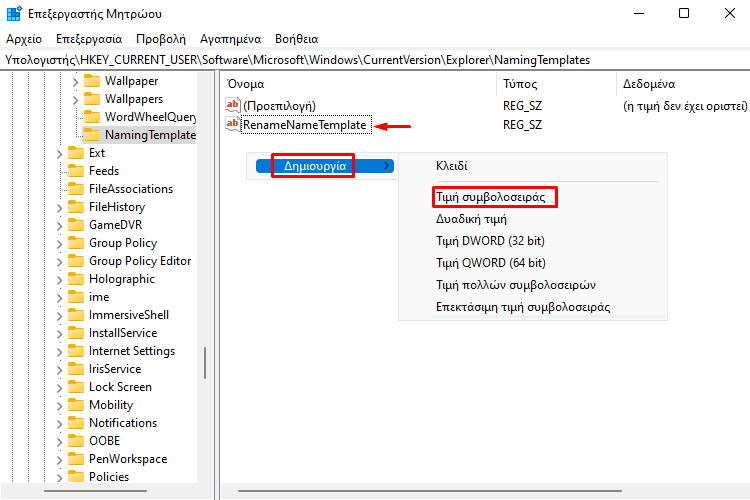Click the Notifications folder icon

pos(76,422)
